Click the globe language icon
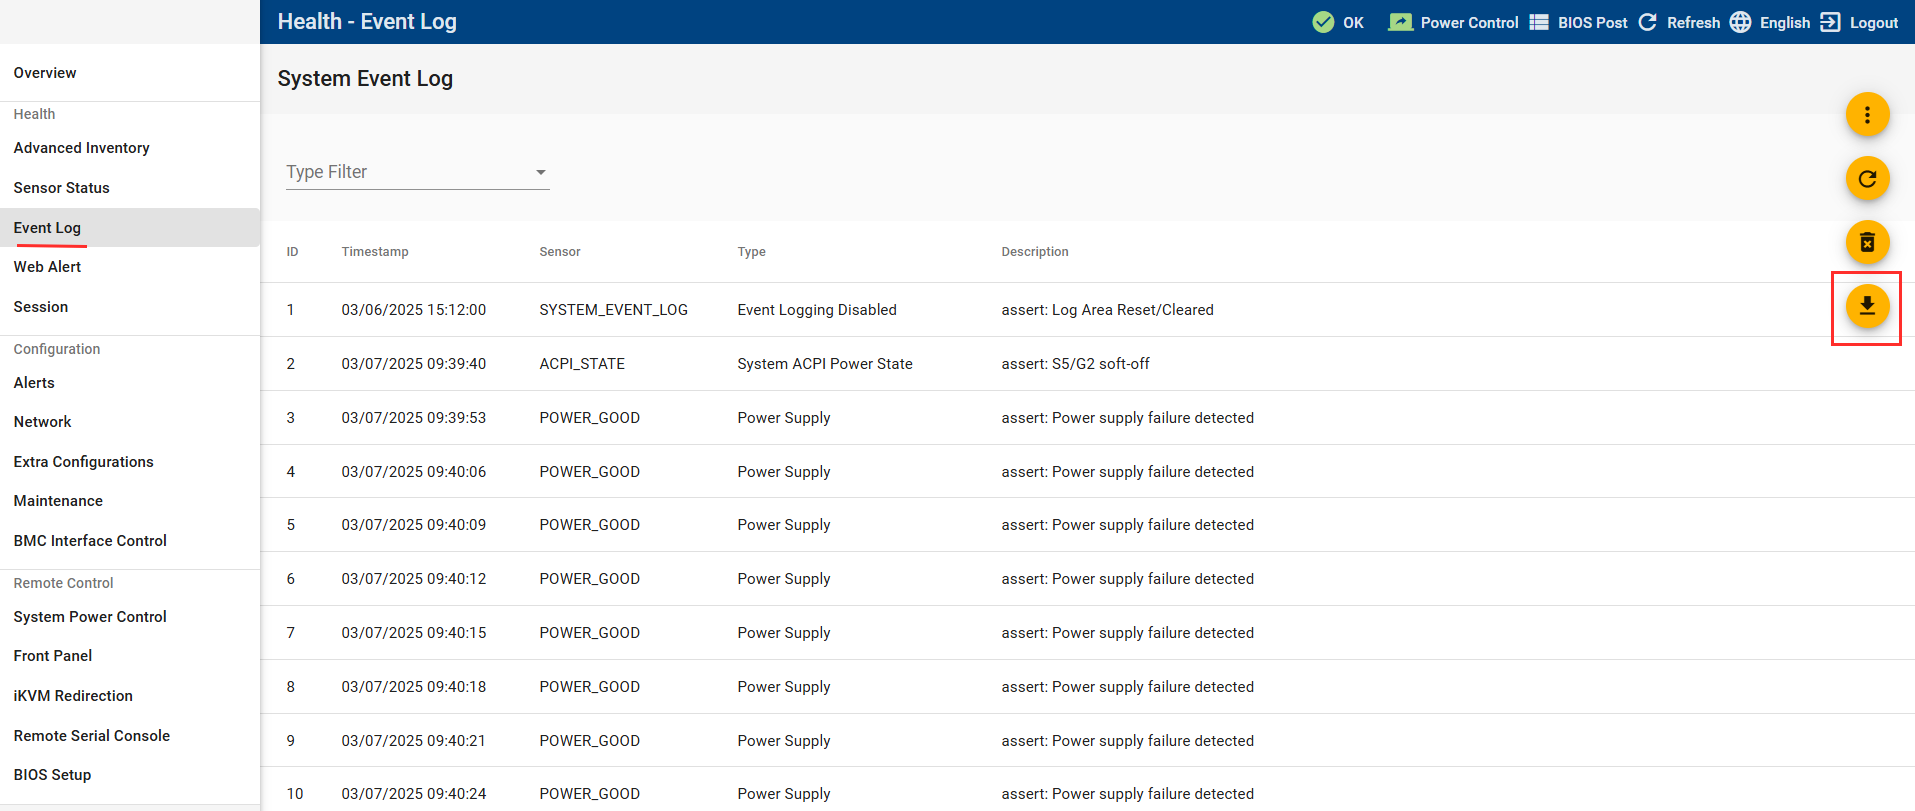The width and height of the screenshot is (1915, 811). click(x=1740, y=22)
